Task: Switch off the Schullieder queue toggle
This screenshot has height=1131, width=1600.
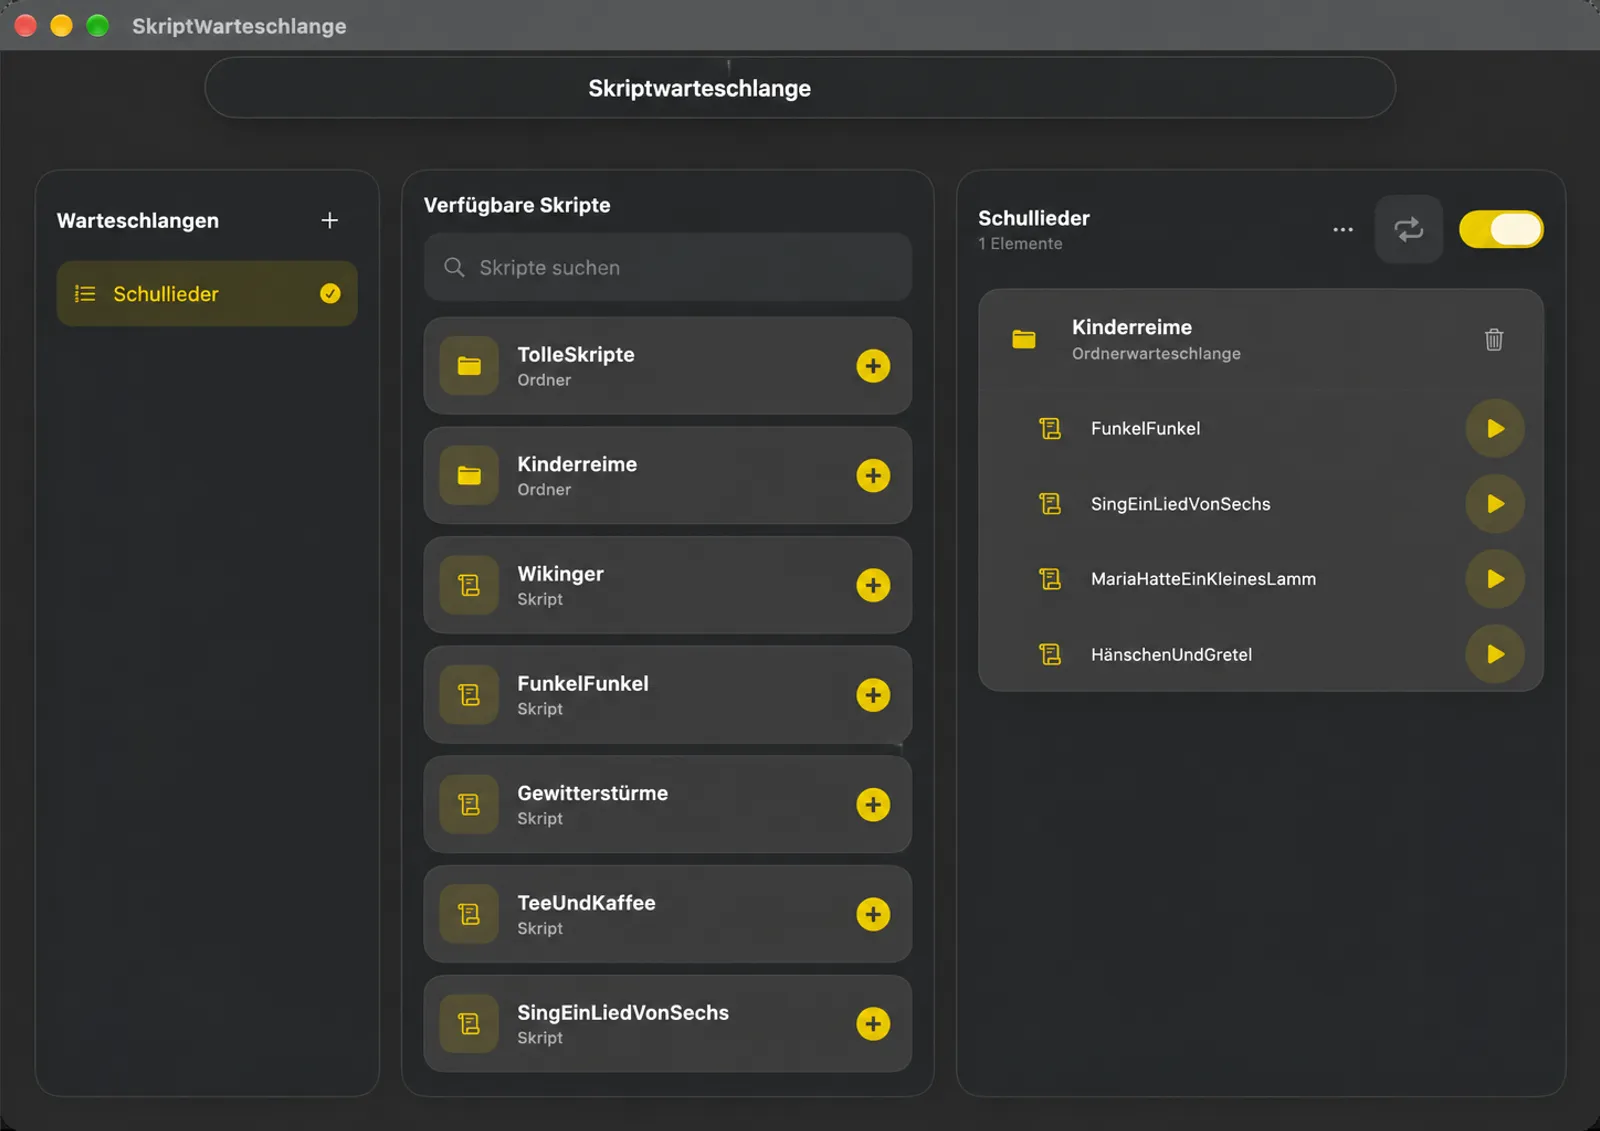Action: click(1501, 230)
